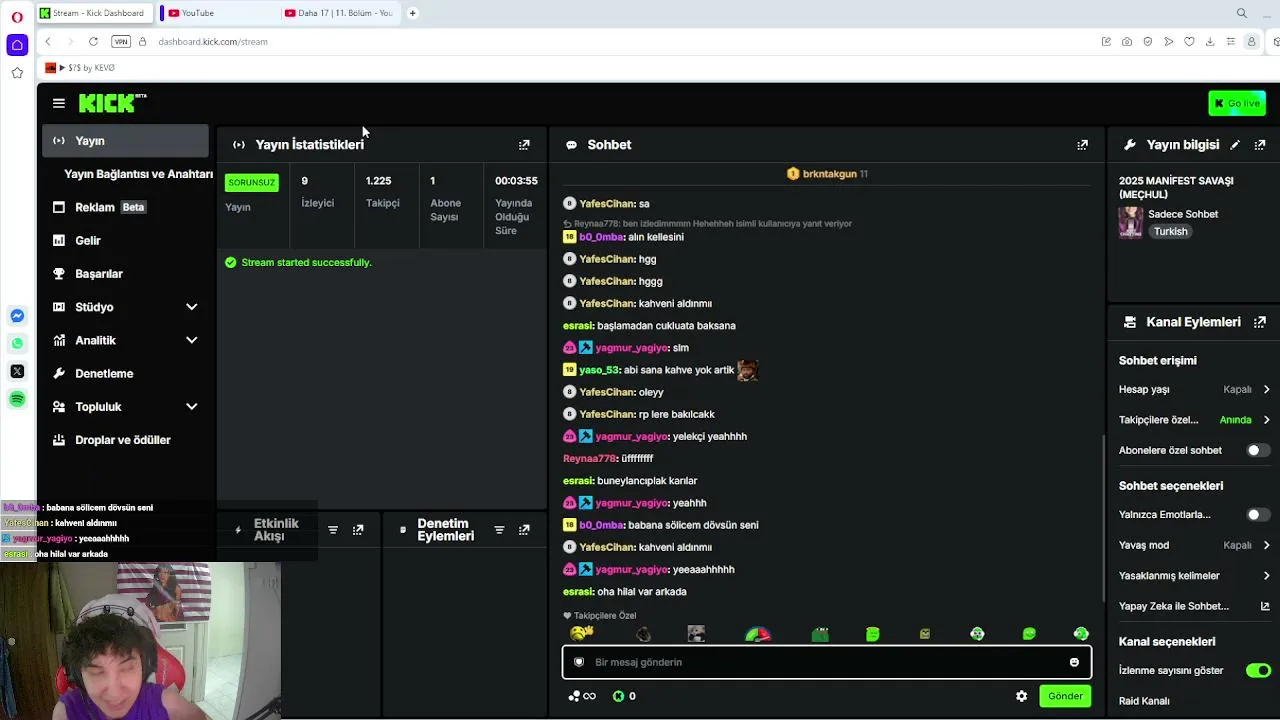Open Messenger in the Opera sidebar
This screenshot has height=720, width=1280.
click(x=17, y=316)
